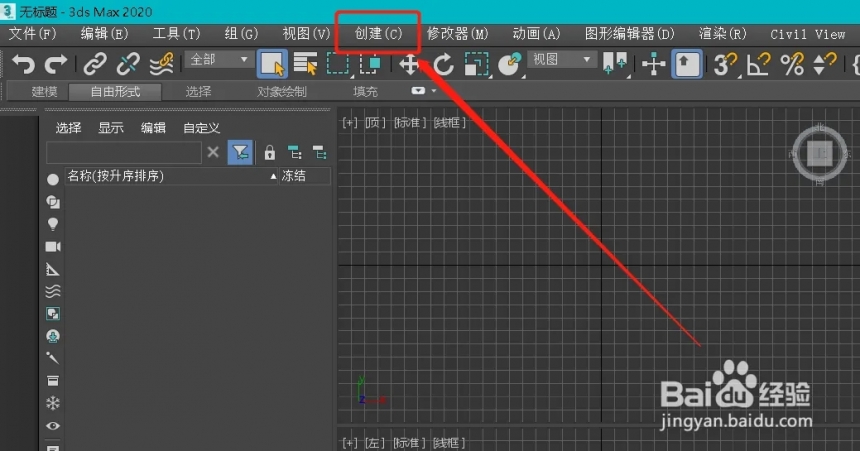Open the 工具(T) menu
The width and height of the screenshot is (860, 451).
pyautogui.click(x=176, y=34)
